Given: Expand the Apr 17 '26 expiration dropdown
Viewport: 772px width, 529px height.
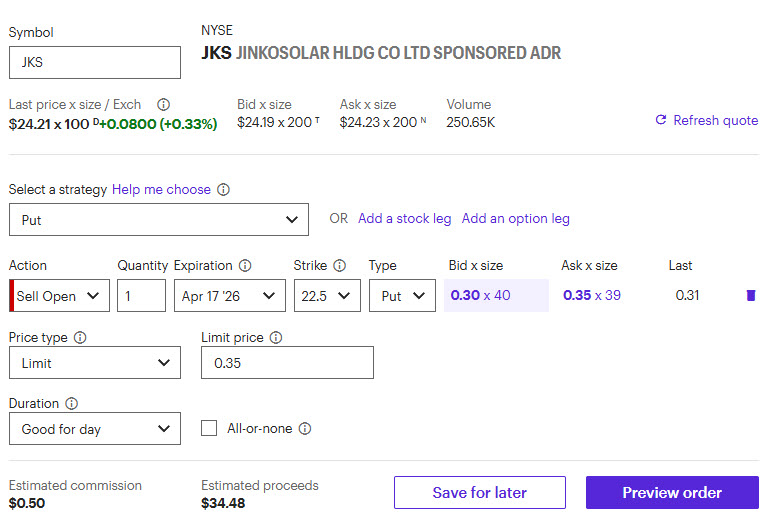Looking at the screenshot, I should (229, 296).
